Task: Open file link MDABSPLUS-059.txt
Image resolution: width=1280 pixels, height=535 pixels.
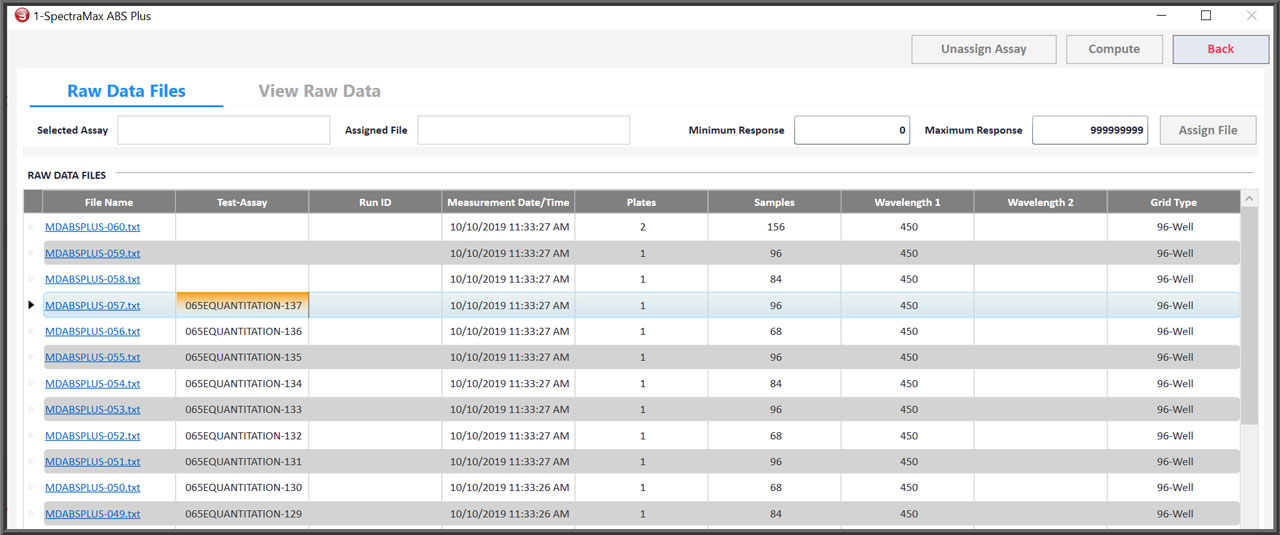Action: [93, 253]
